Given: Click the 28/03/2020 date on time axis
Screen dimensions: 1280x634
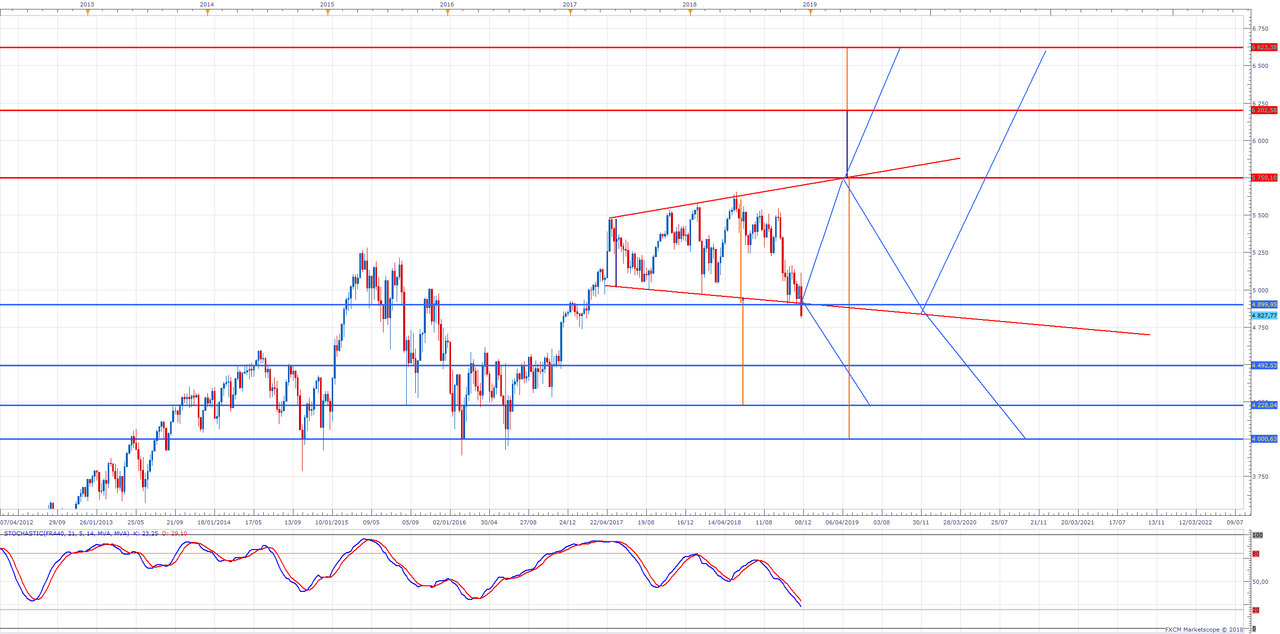Looking at the screenshot, I should [x=960, y=521].
